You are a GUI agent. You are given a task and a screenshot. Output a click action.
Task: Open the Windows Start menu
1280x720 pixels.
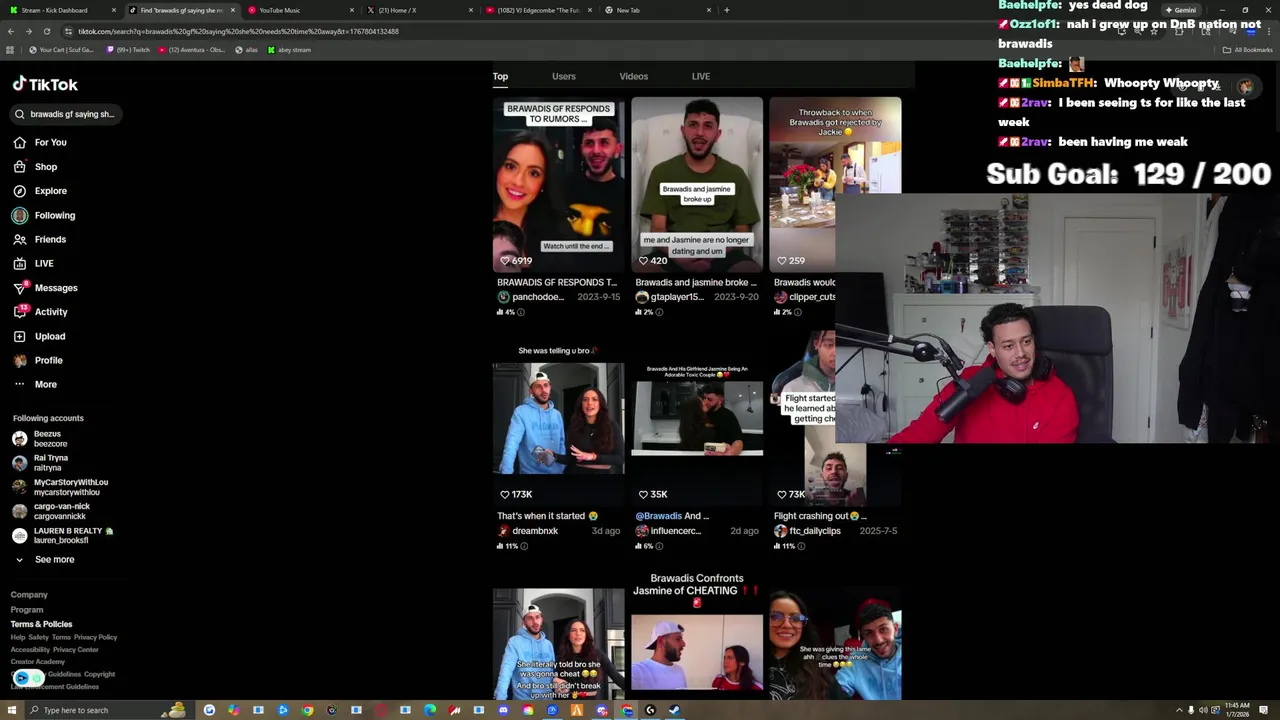point(10,710)
